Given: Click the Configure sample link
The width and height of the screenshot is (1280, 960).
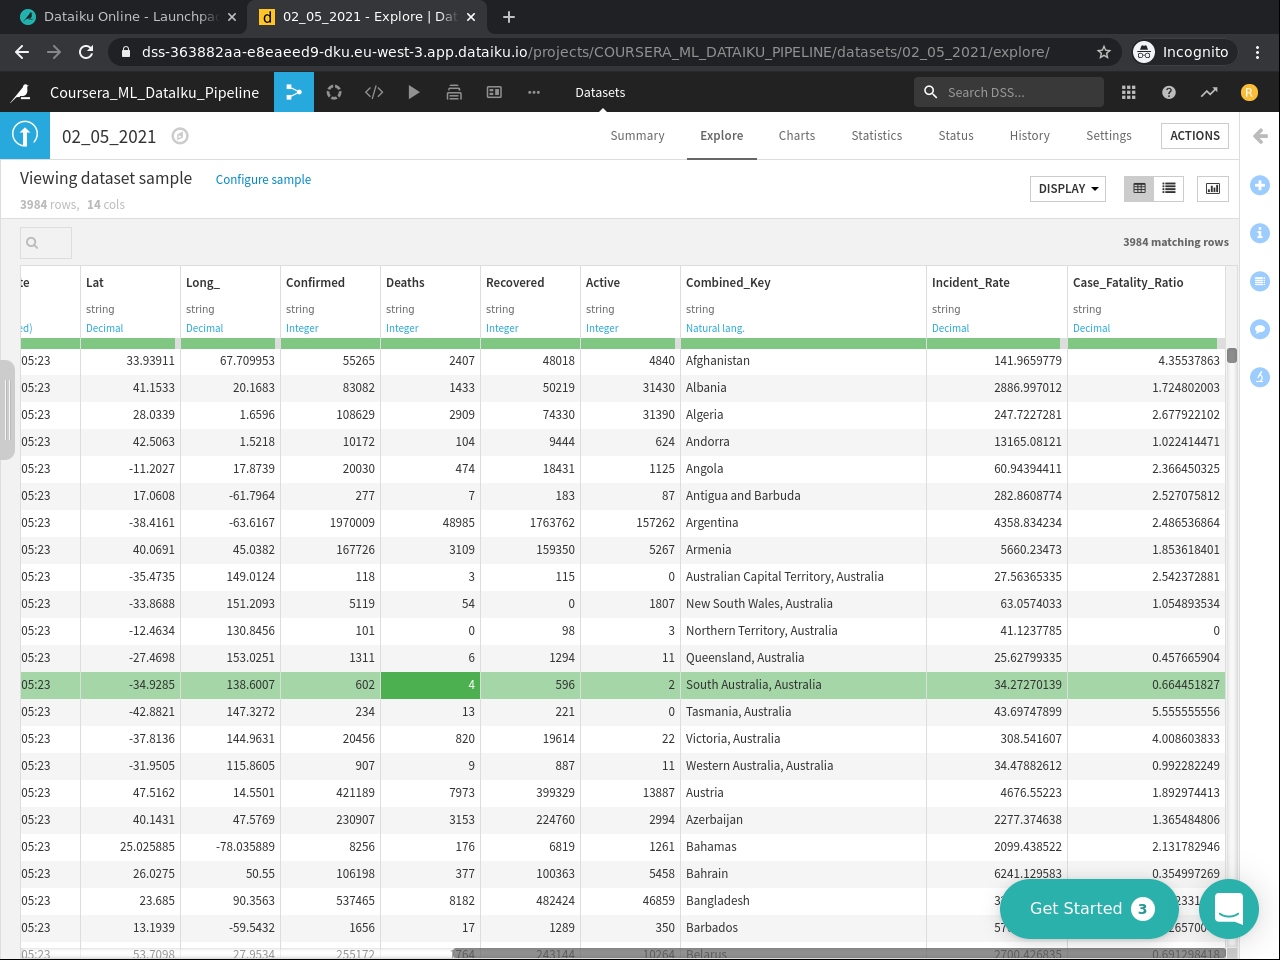Looking at the screenshot, I should point(263,180).
